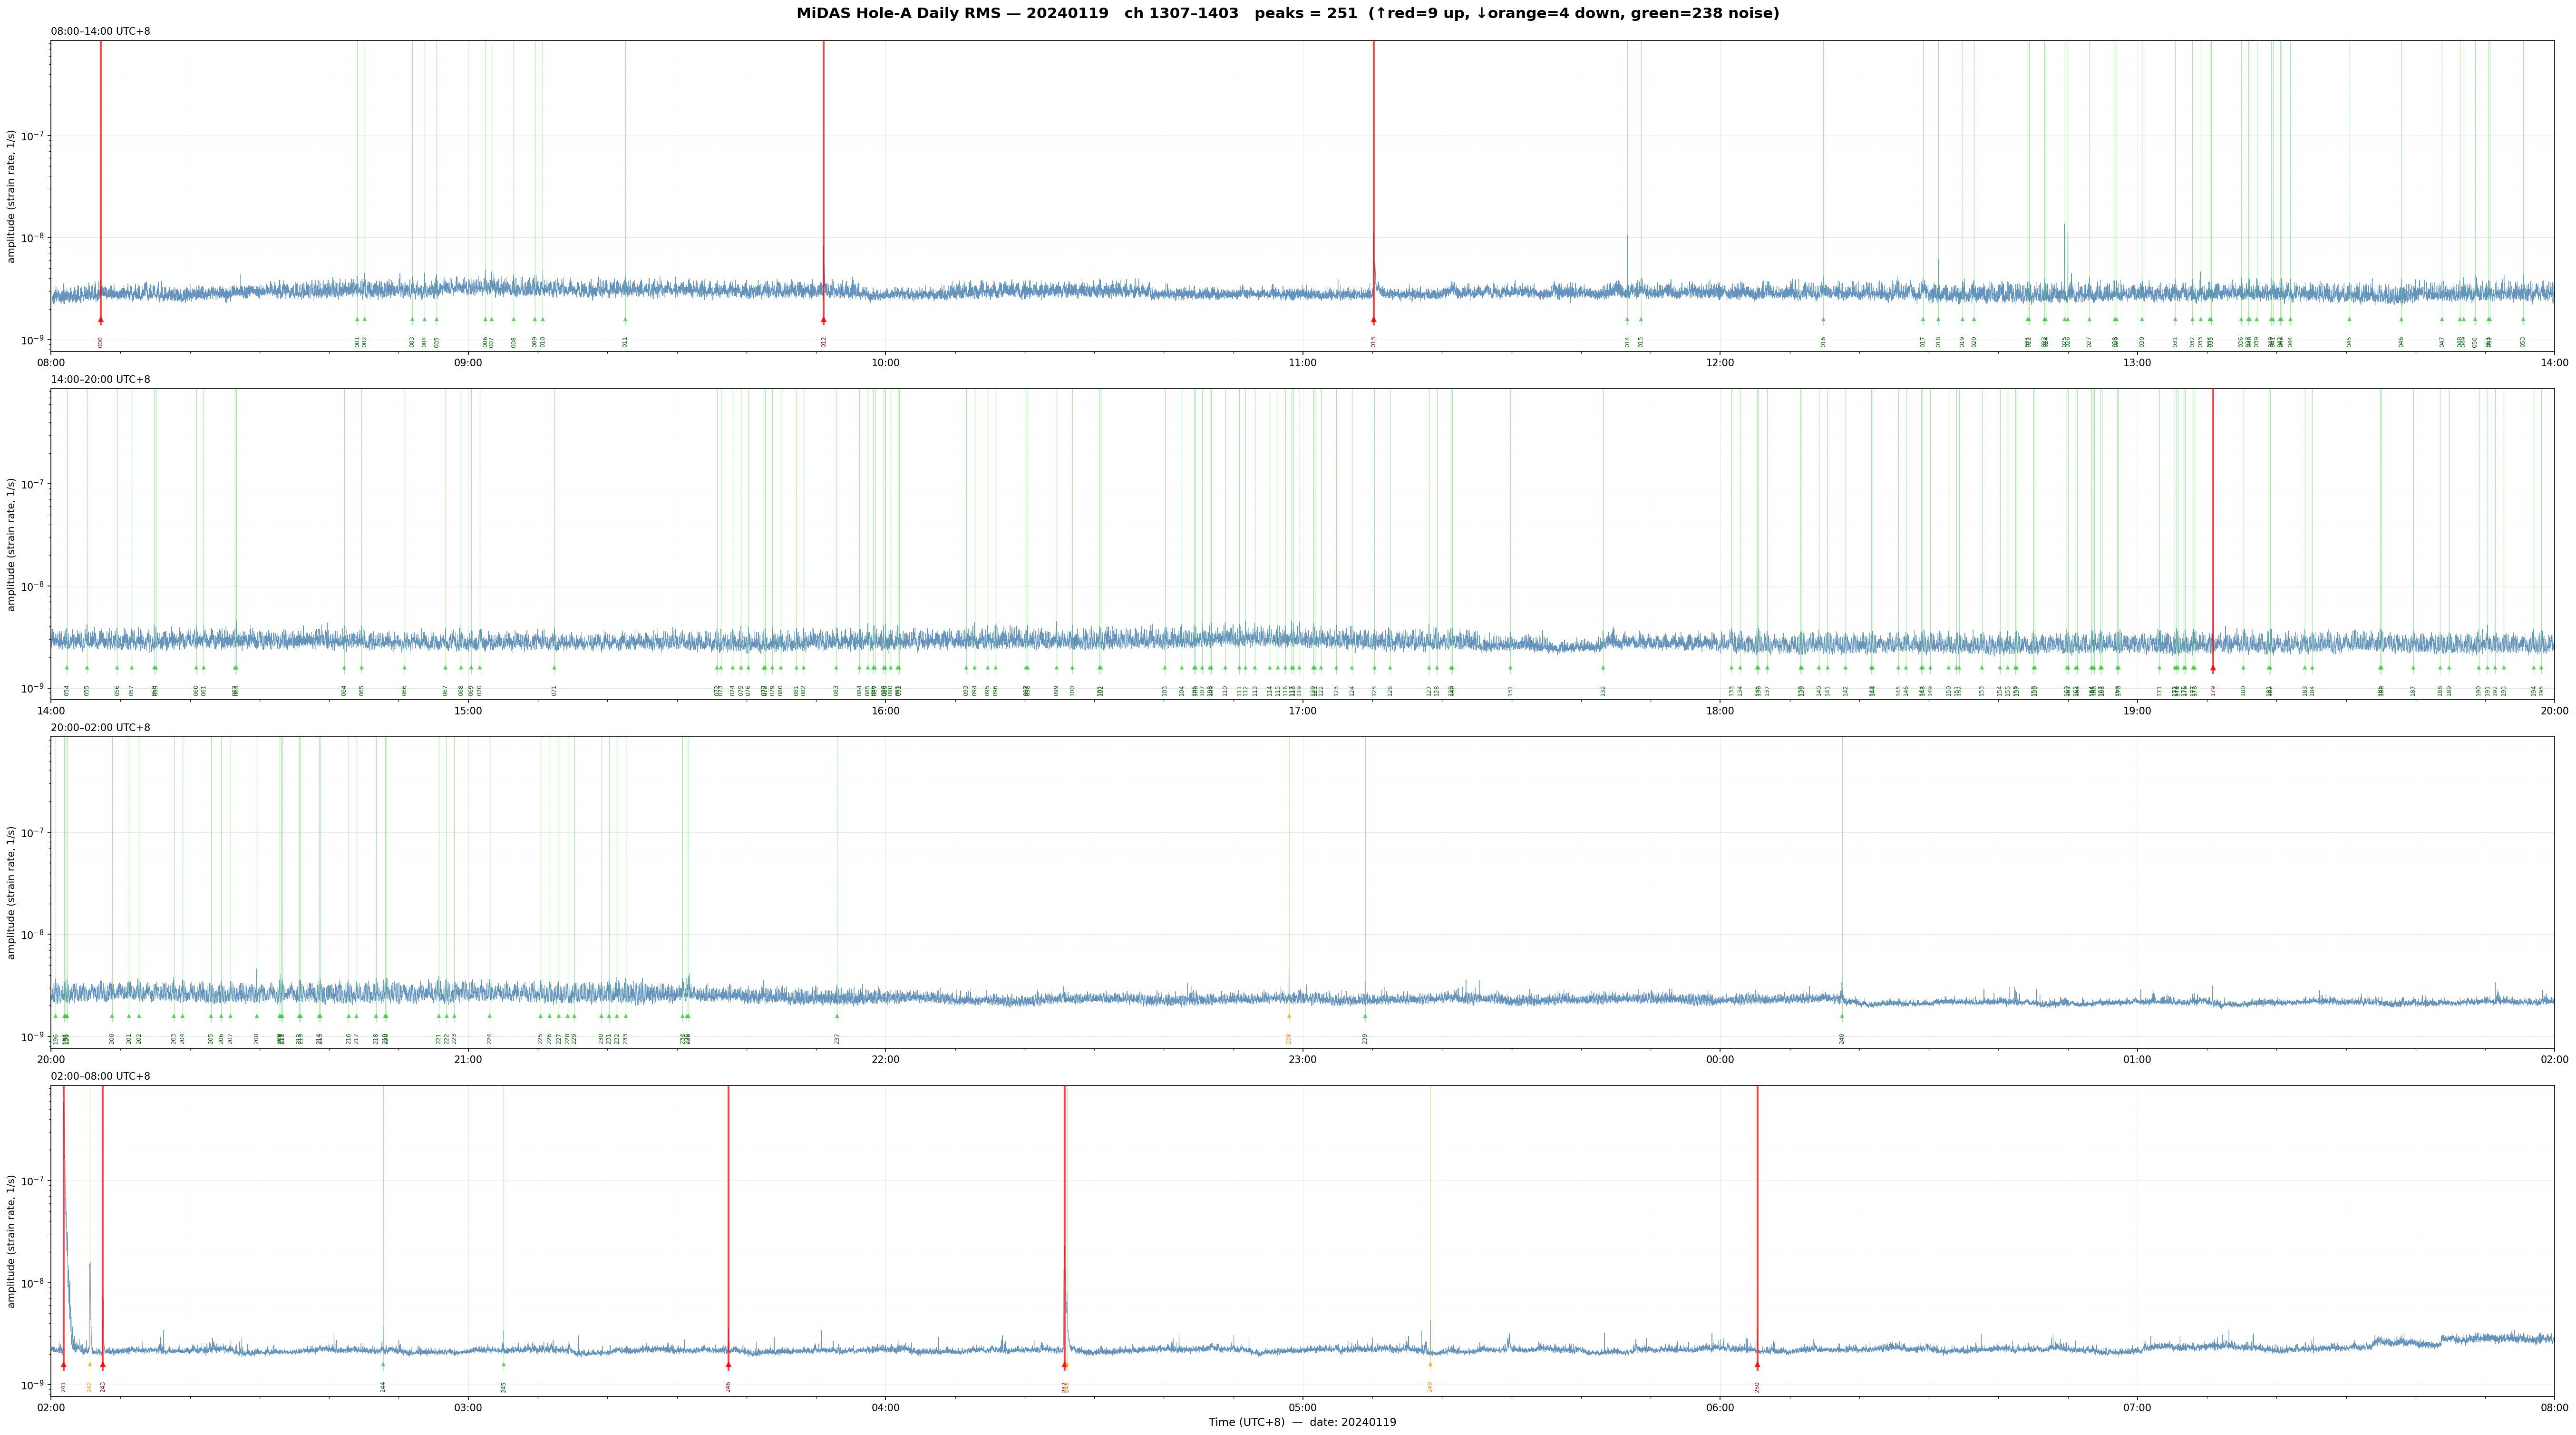Select the red peak marker numbered 012
2576x1435 pixels.
click(824, 320)
